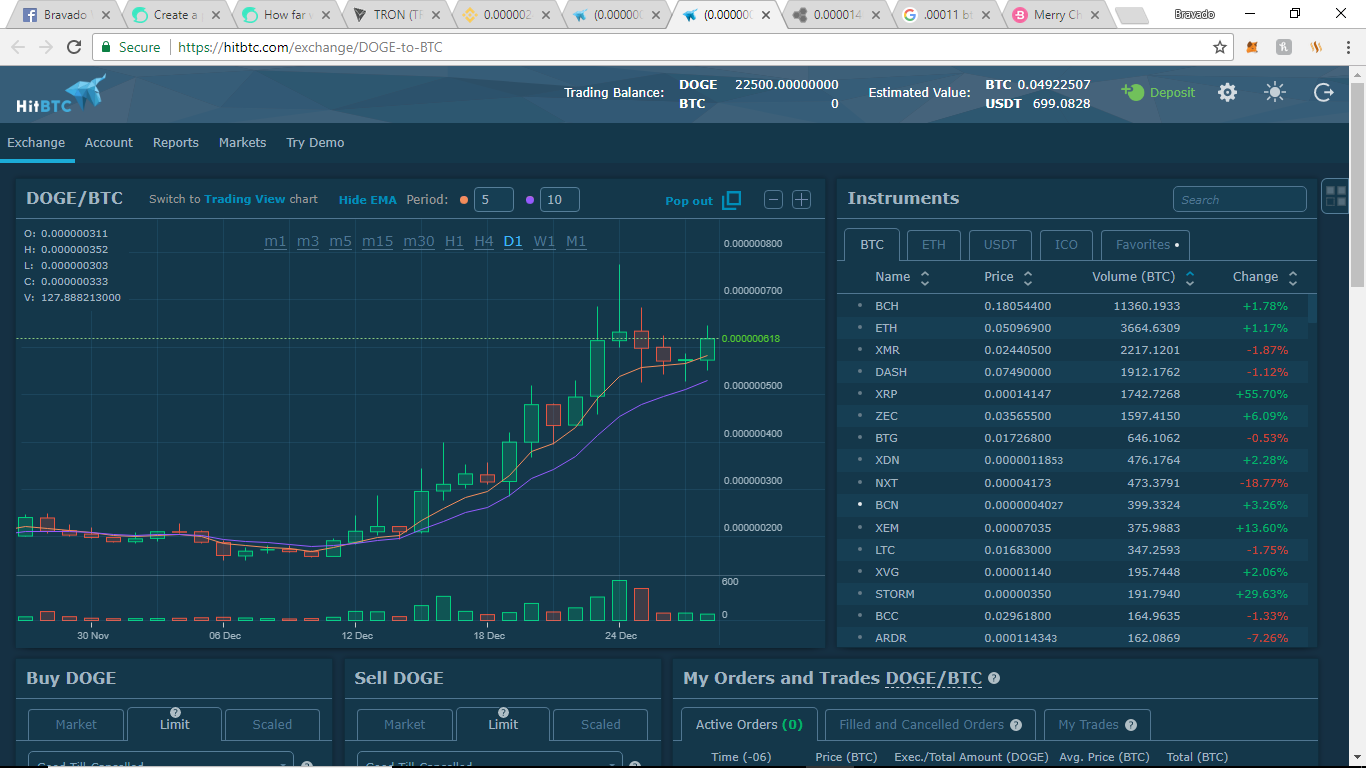
Task: Open the settings gear in the header
Action: tap(1227, 92)
